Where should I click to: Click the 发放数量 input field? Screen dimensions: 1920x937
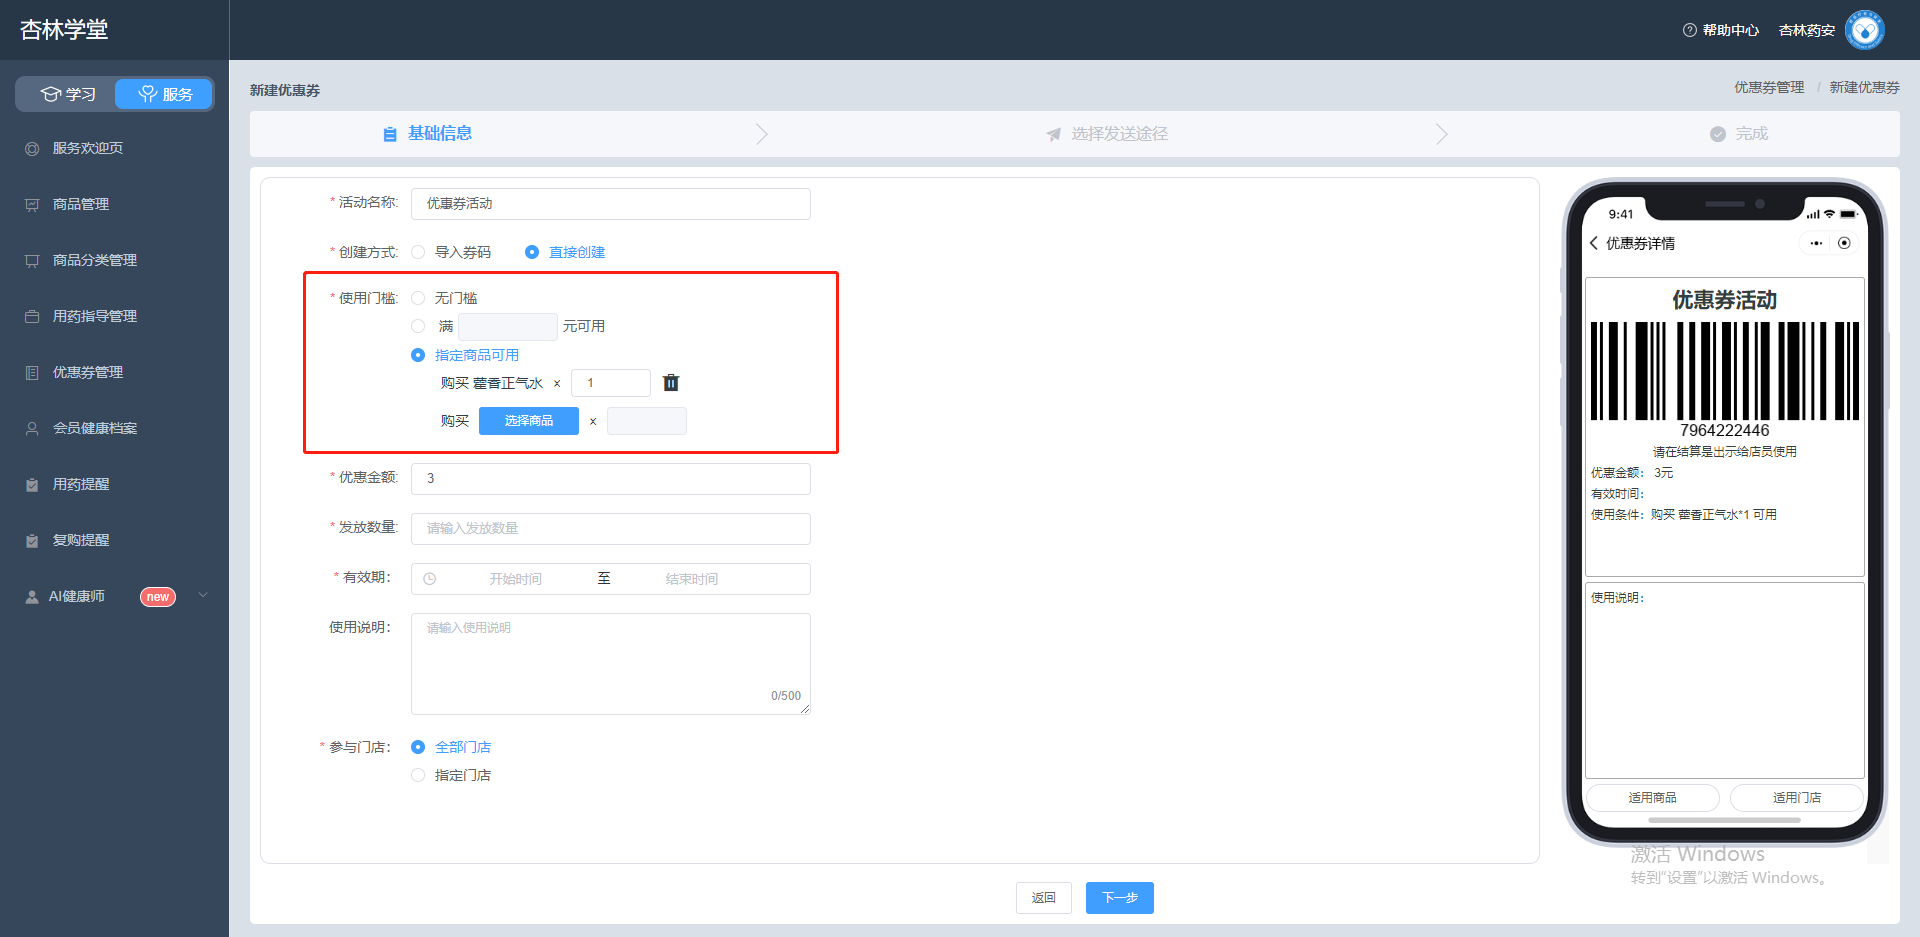coord(611,529)
